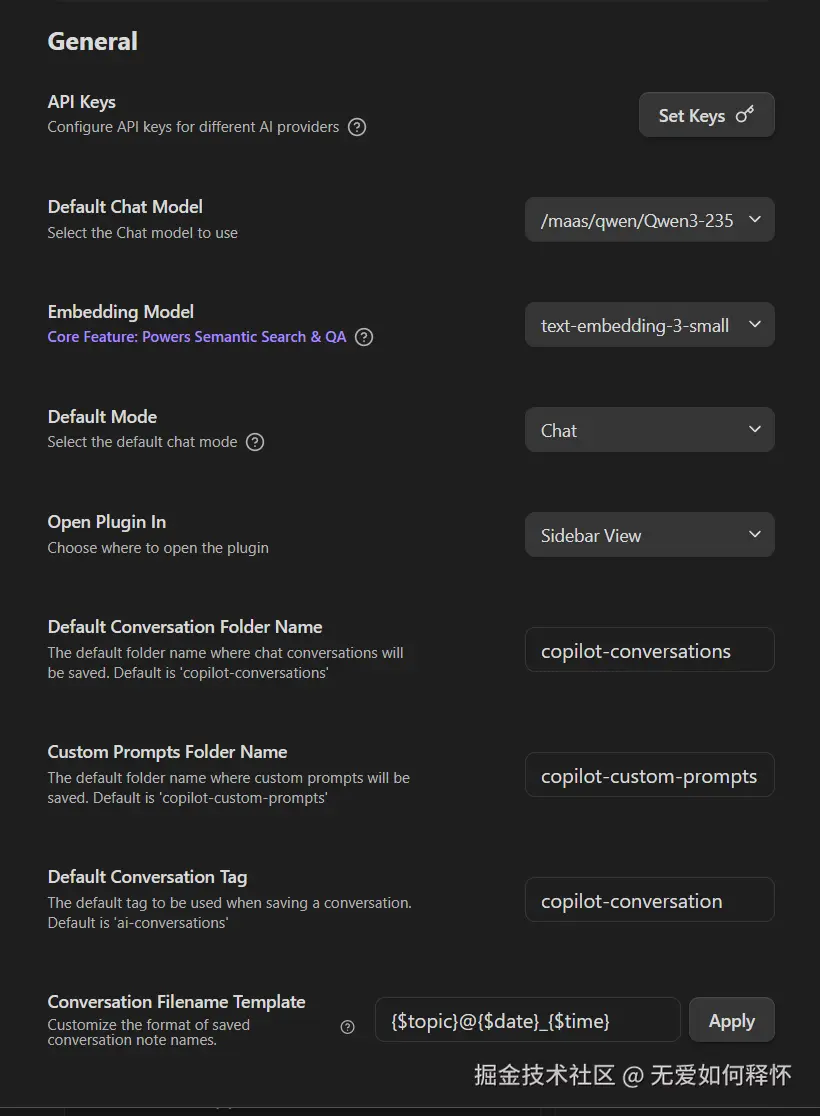The width and height of the screenshot is (820, 1116).
Task: Click the chevron arrow on Sidebar View
Action: pyautogui.click(x=755, y=535)
